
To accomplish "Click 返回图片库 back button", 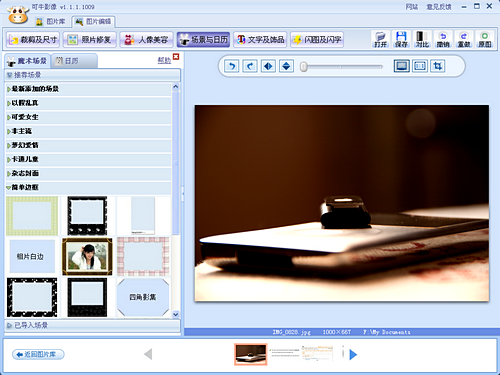I will 38,354.
